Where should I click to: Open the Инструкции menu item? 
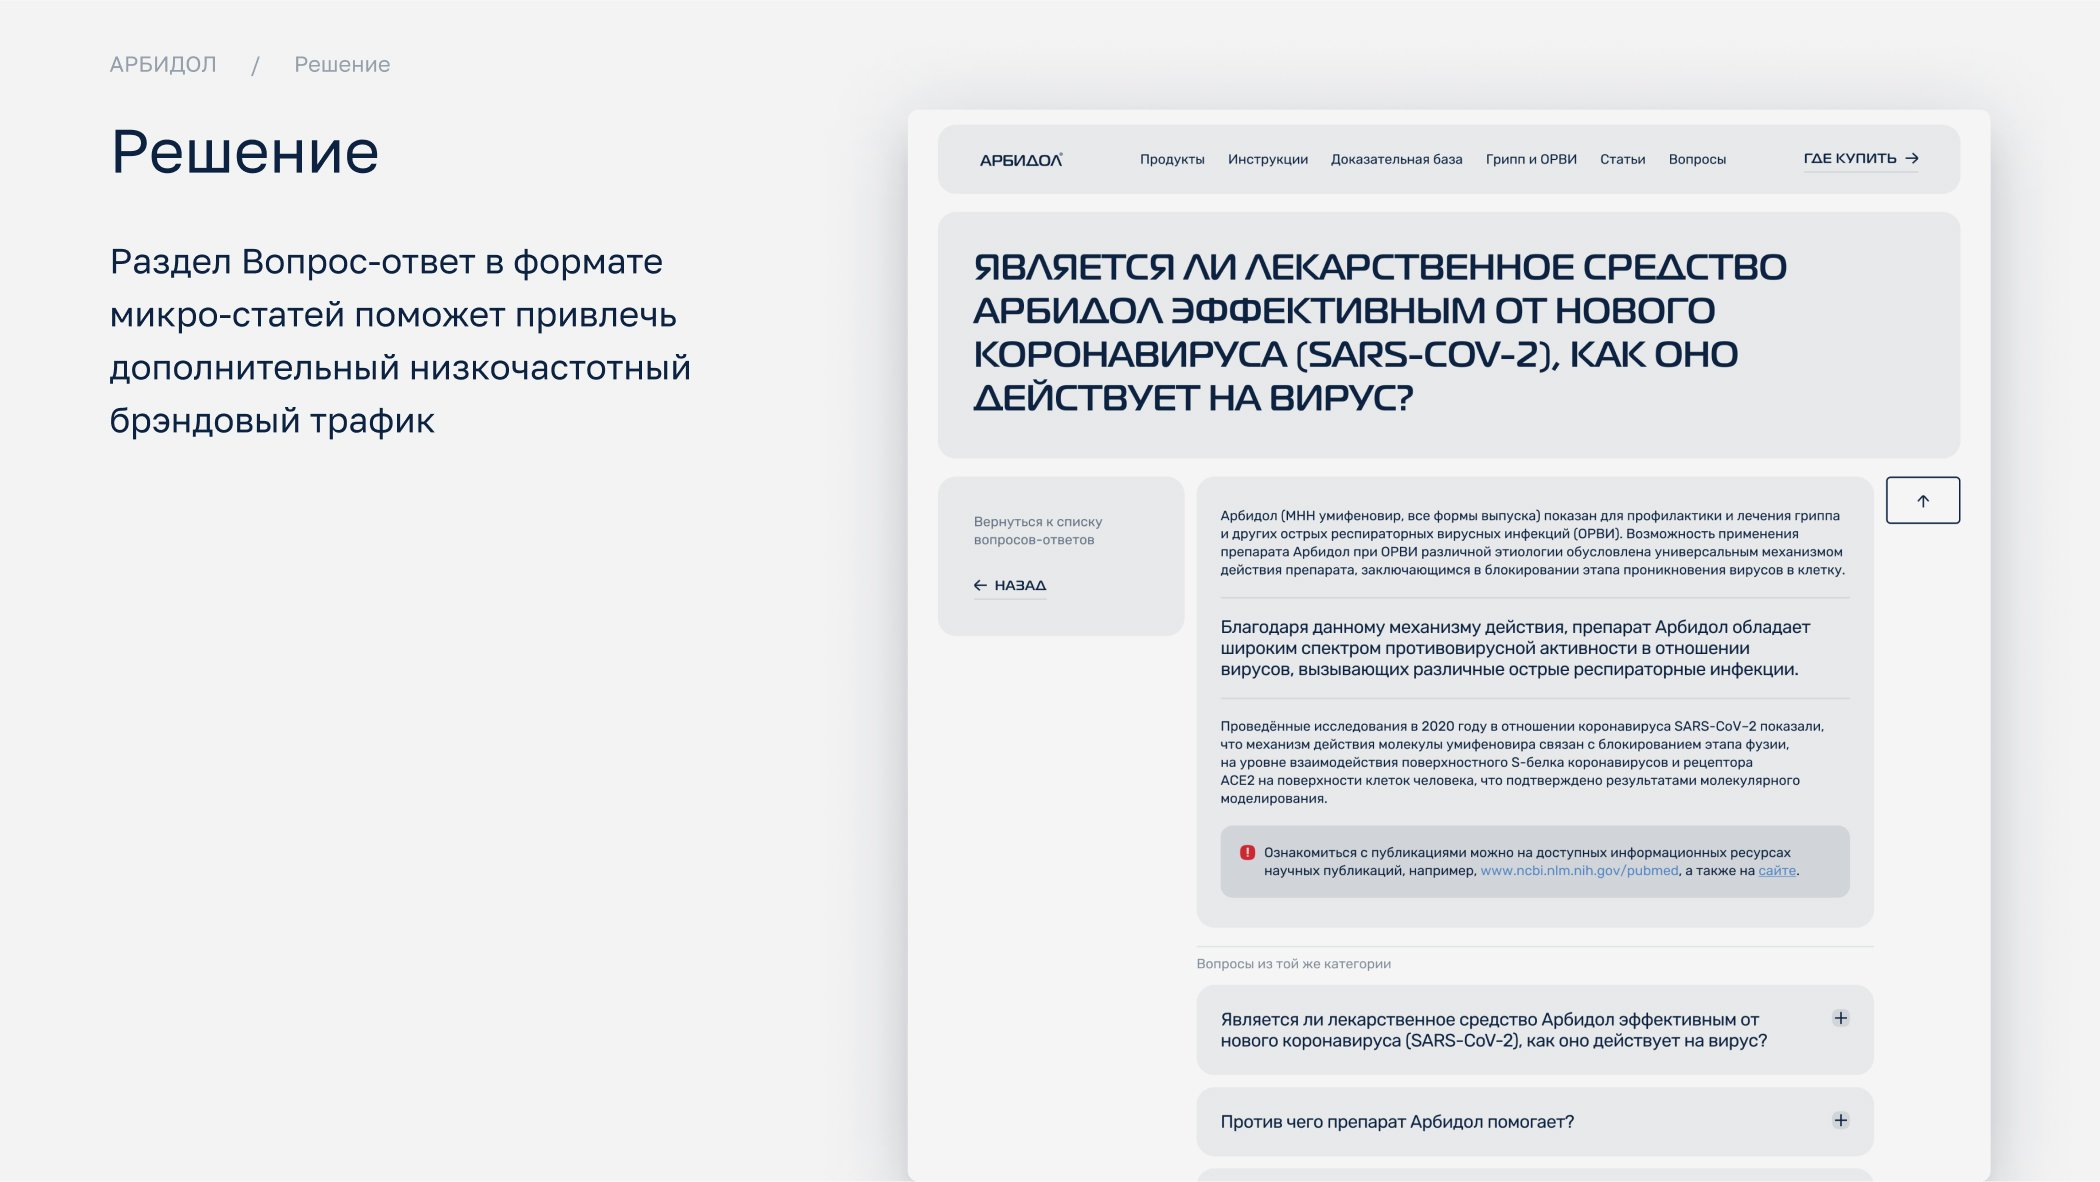click(1267, 160)
